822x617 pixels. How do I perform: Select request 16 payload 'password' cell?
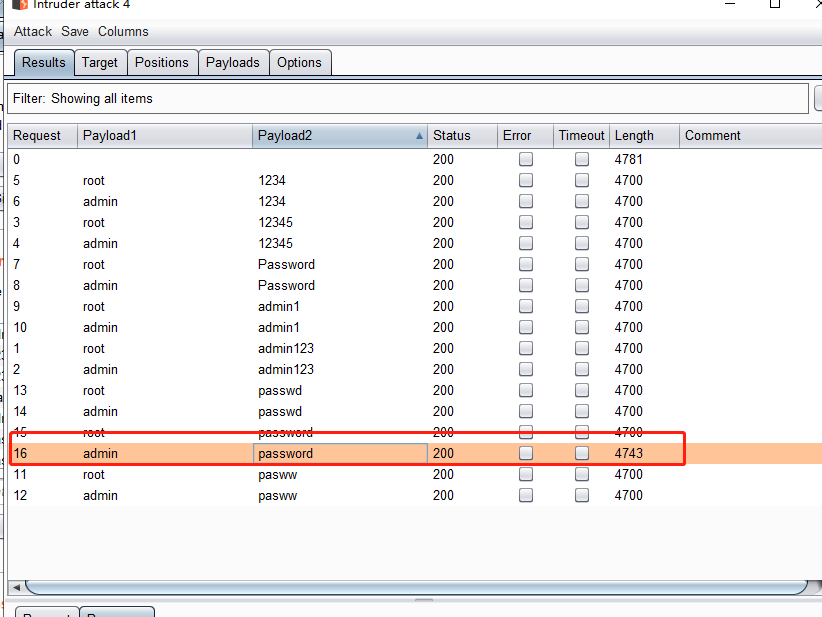[340, 453]
